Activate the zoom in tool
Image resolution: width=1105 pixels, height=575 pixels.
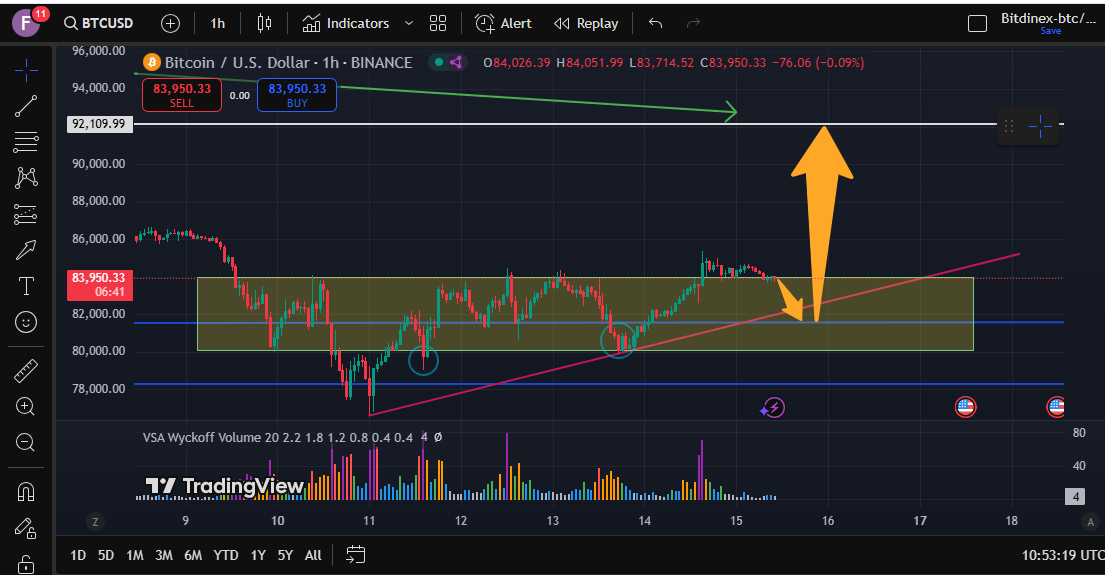click(x=26, y=407)
